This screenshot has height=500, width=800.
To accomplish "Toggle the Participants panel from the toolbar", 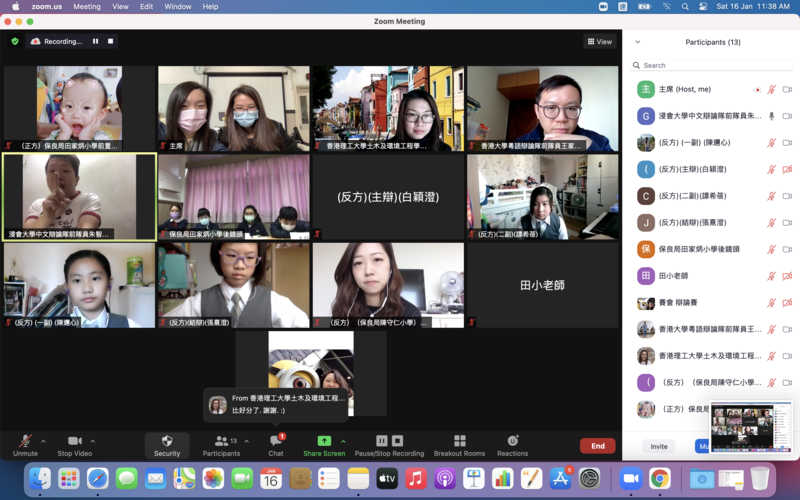I will 221,445.
